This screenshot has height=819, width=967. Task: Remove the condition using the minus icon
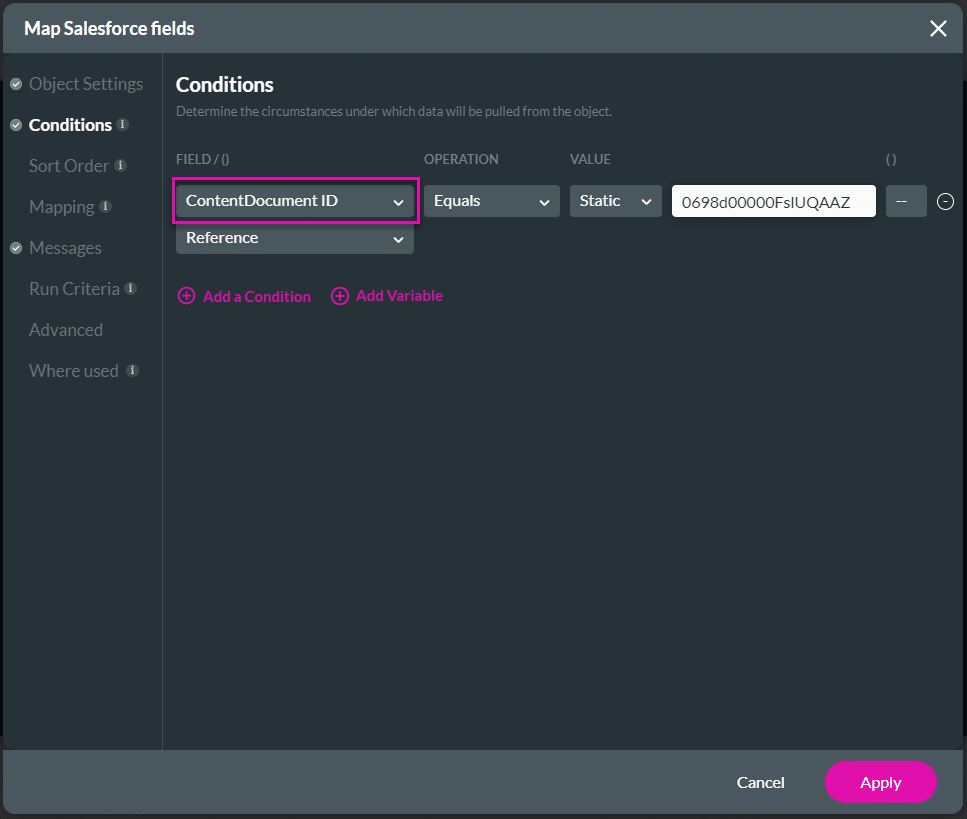pyautogui.click(x=946, y=201)
